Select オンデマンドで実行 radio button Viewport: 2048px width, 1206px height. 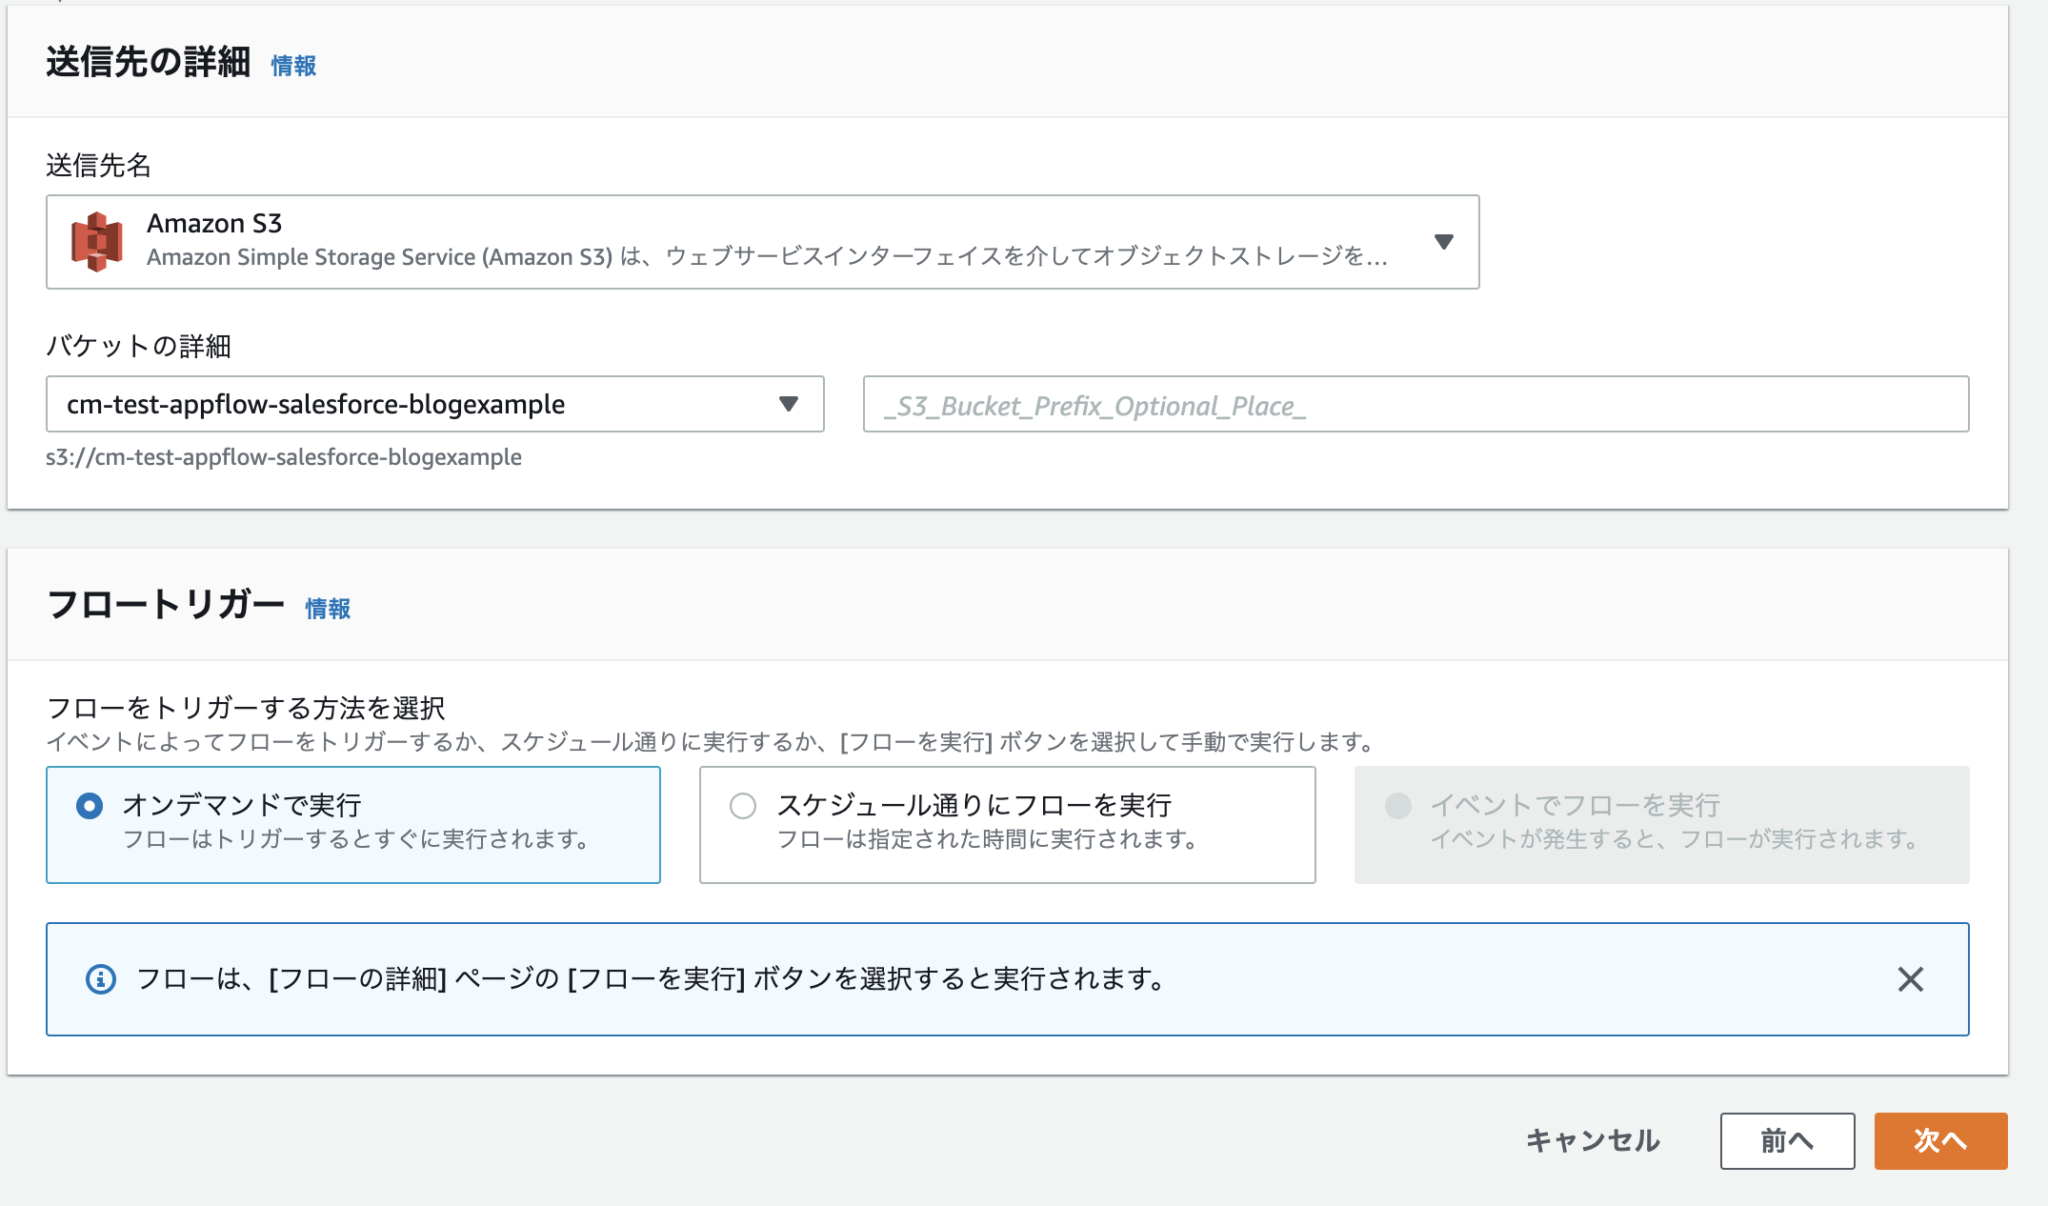[x=87, y=806]
